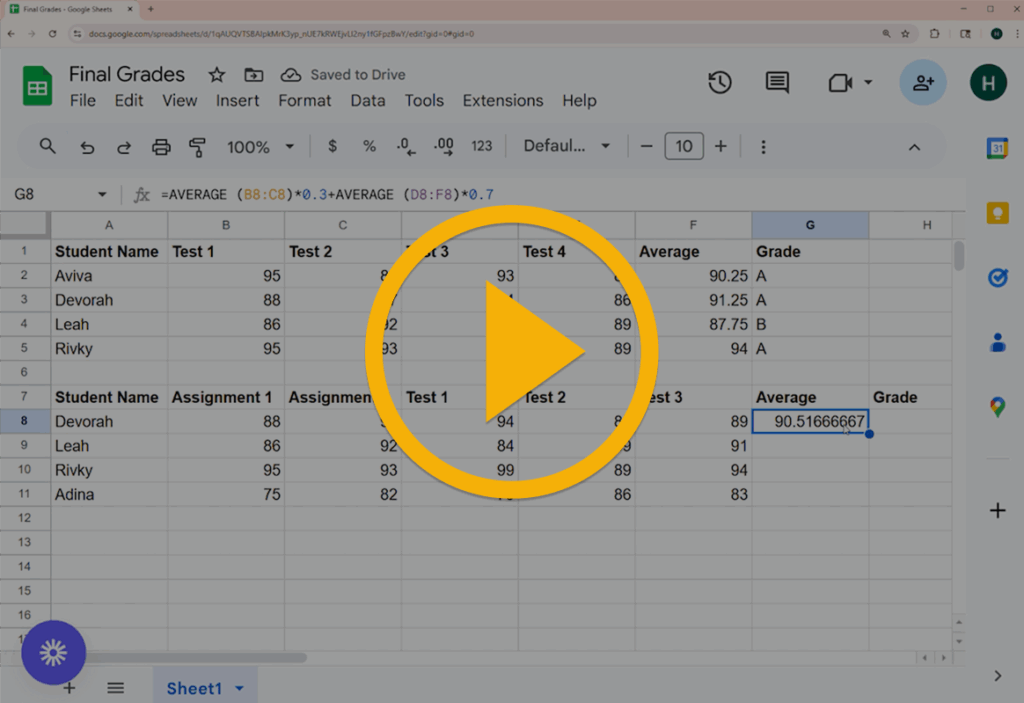The height and width of the screenshot is (703, 1024).
Task: Click the share people icon button
Action: point(922,83)
